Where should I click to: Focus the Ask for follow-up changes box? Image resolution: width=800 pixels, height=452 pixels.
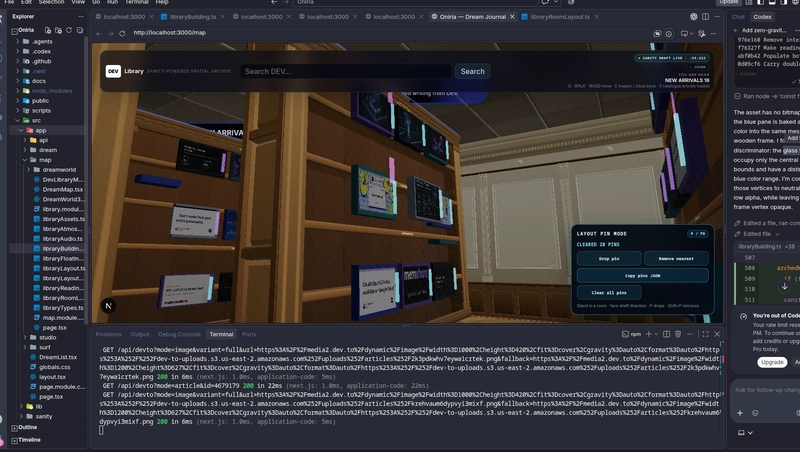tap(767, 390)
